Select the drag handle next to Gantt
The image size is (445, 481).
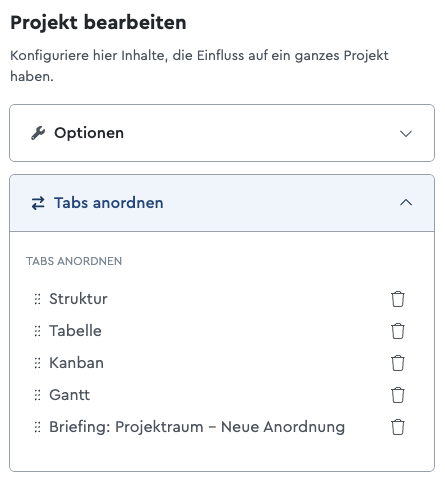pyautogui.click(x=37, y=395)
